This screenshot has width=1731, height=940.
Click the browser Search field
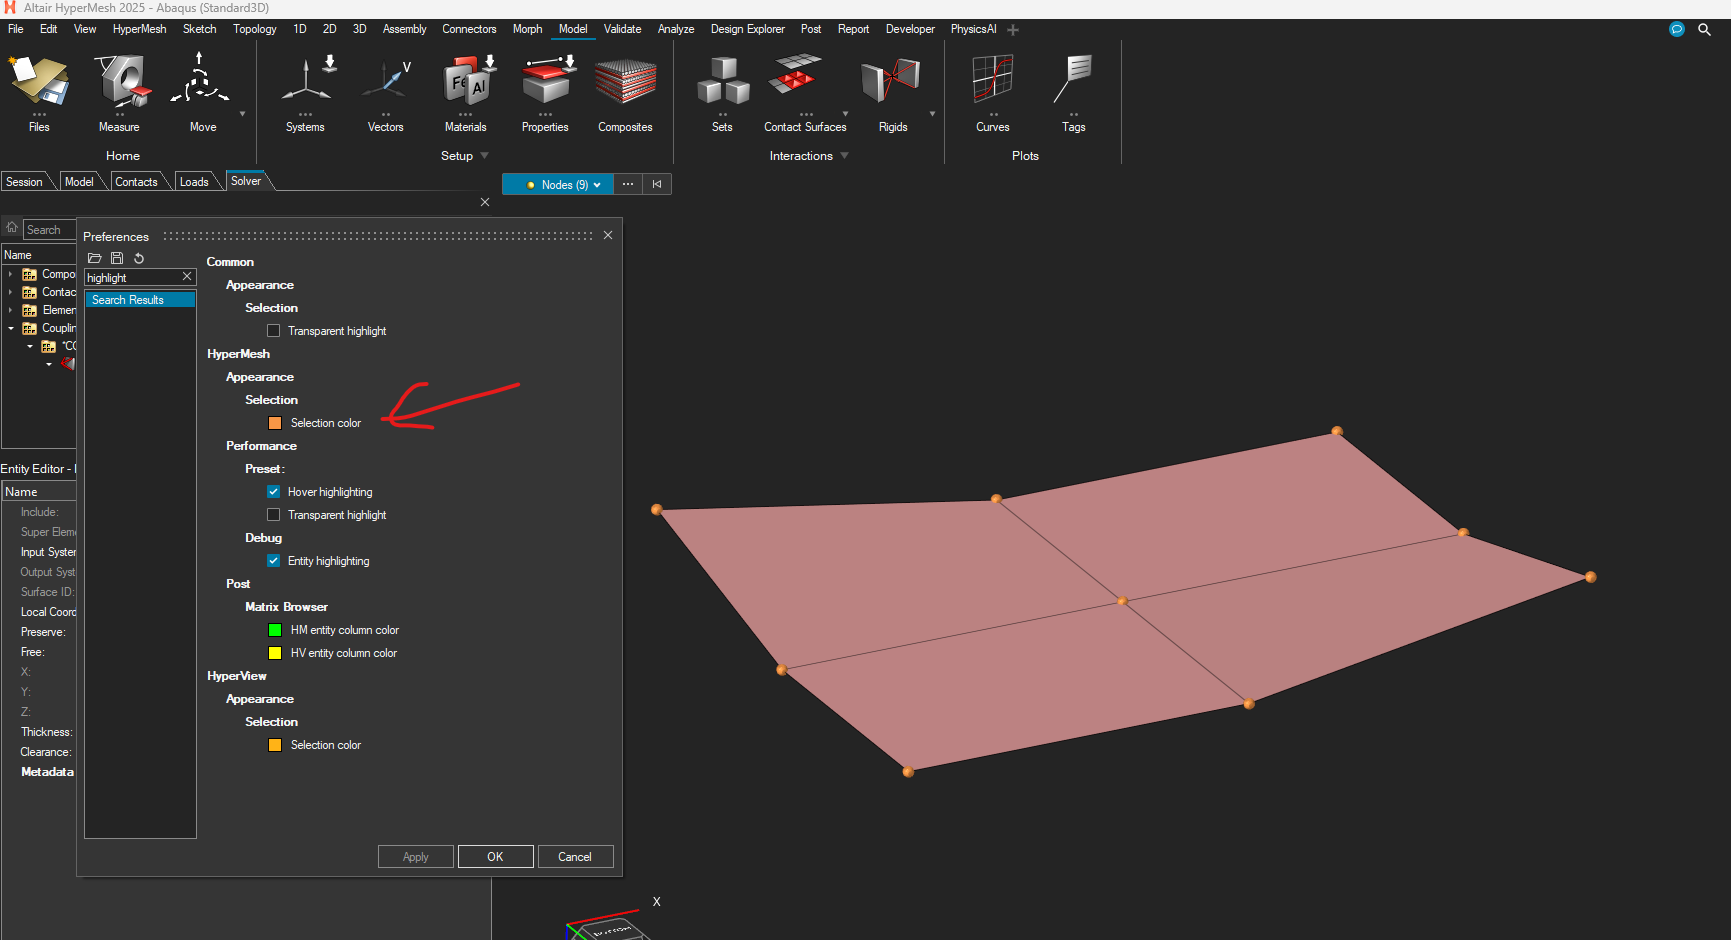49,229
